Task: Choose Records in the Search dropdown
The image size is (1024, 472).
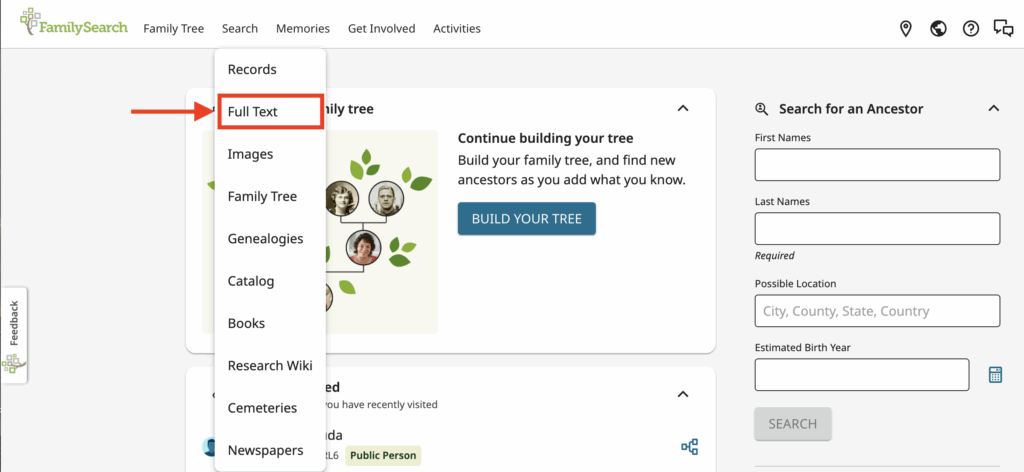Action: [252, 70]
